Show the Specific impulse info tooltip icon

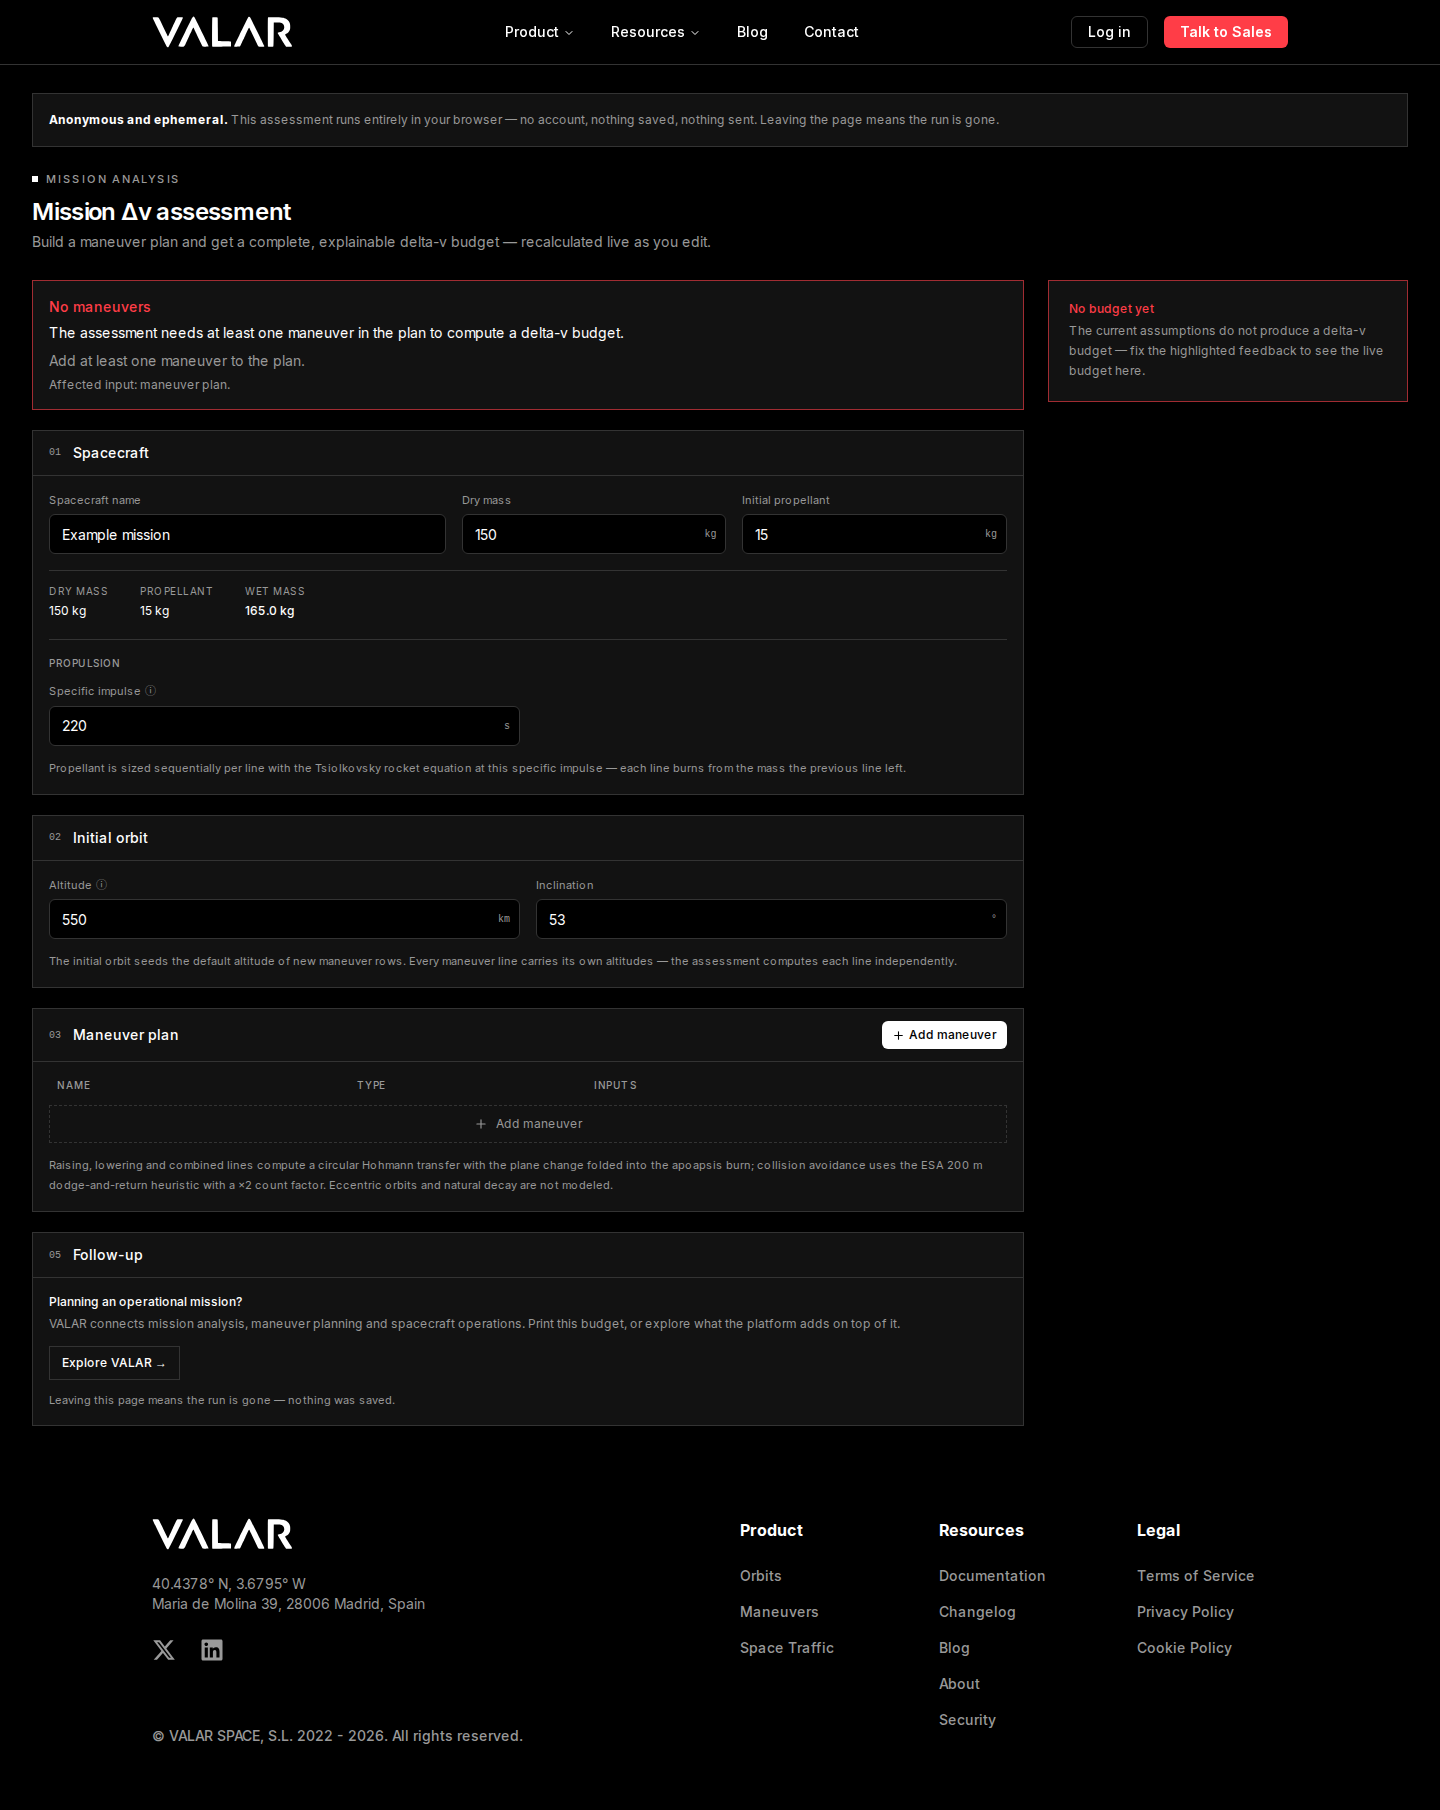point(151,691)
